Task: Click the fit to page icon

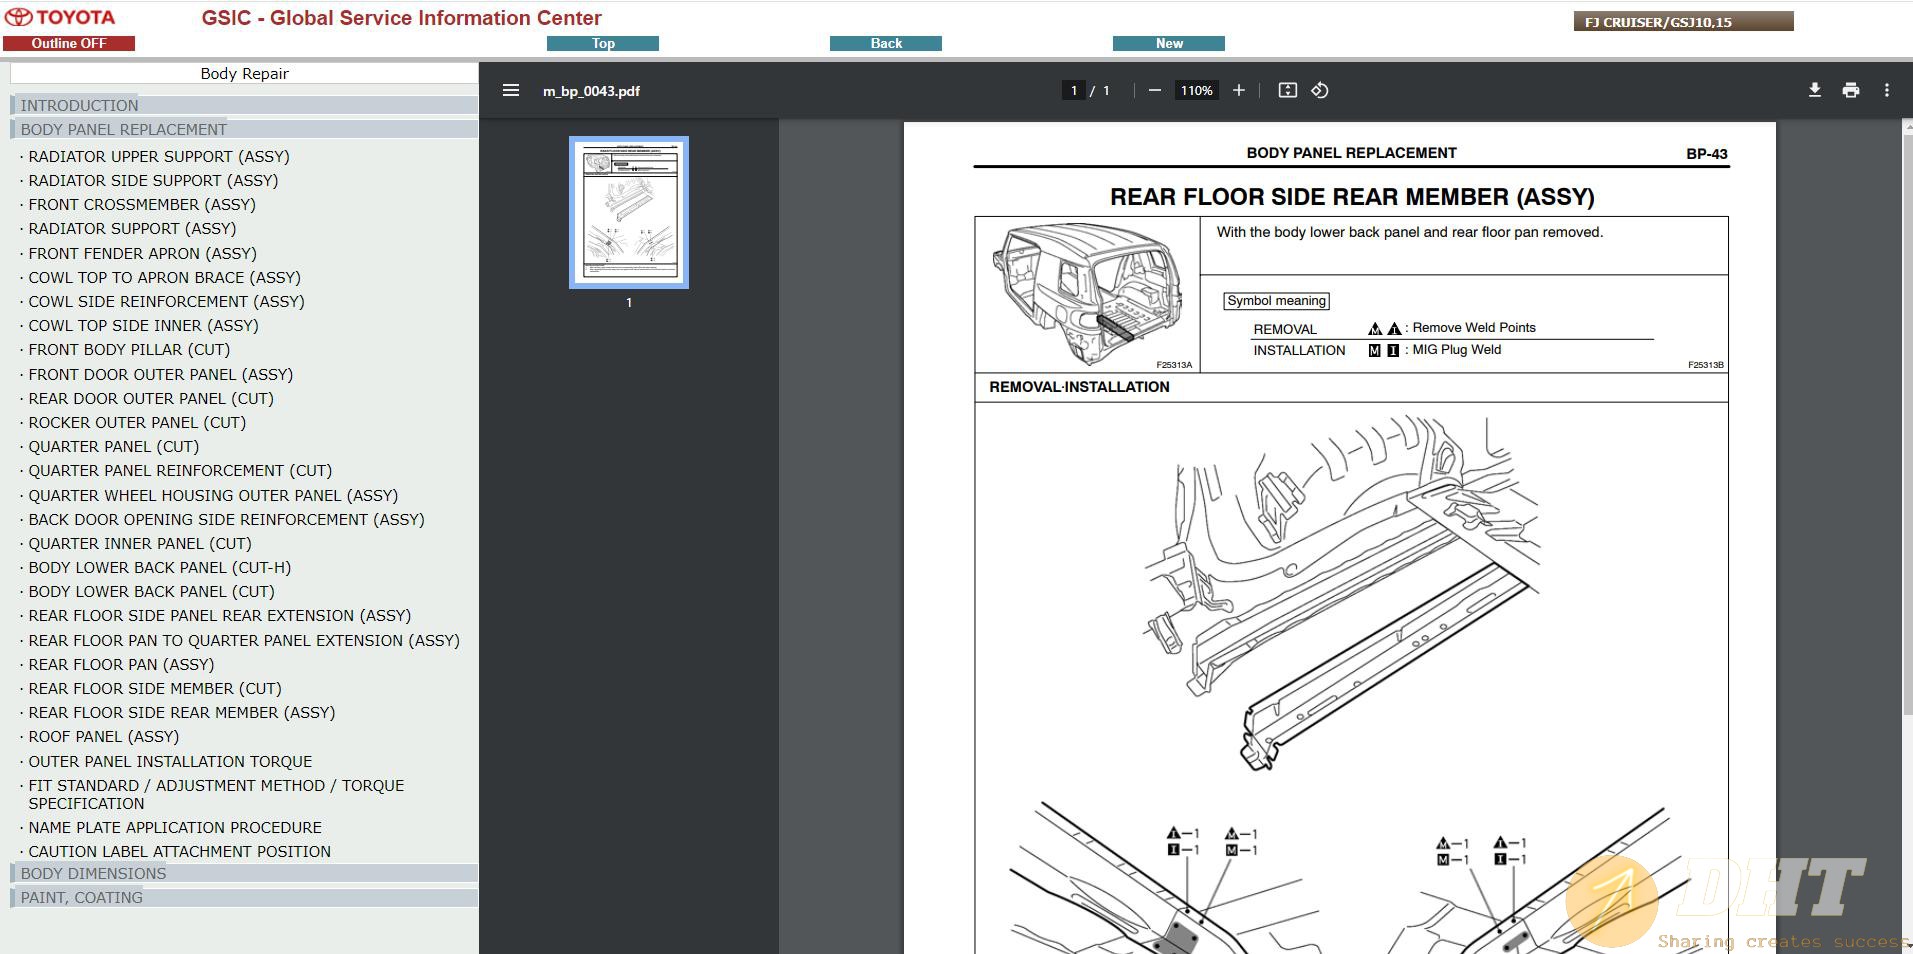Action: coord(1288,90)
